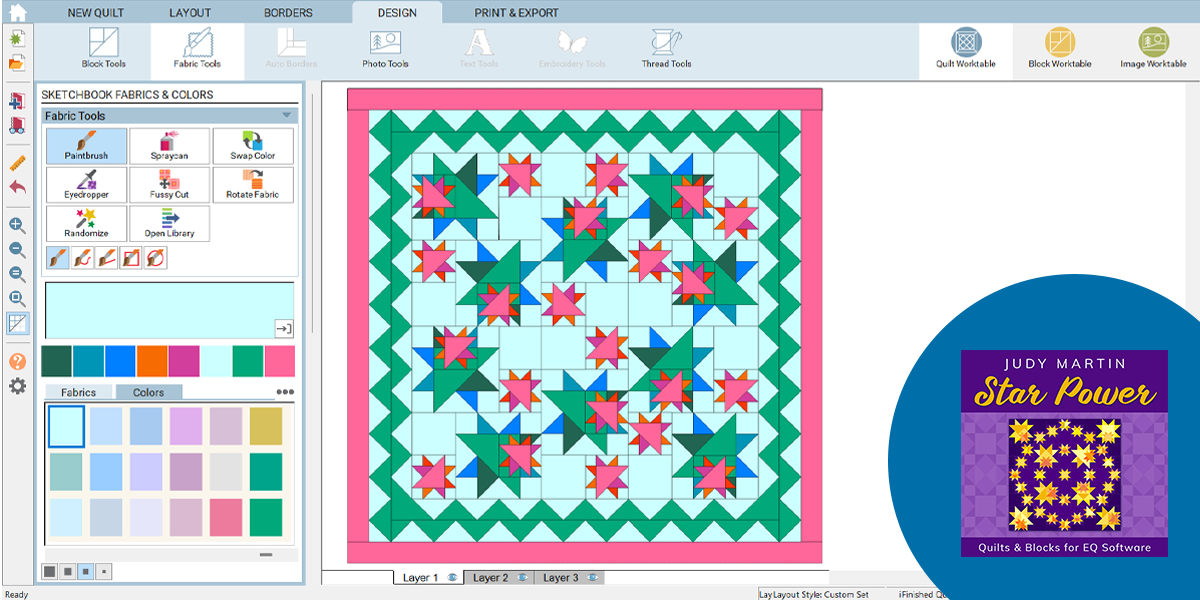Pick the orange recently used swatch
Screen dimensions: 1200x600
(x=152, y=361)
